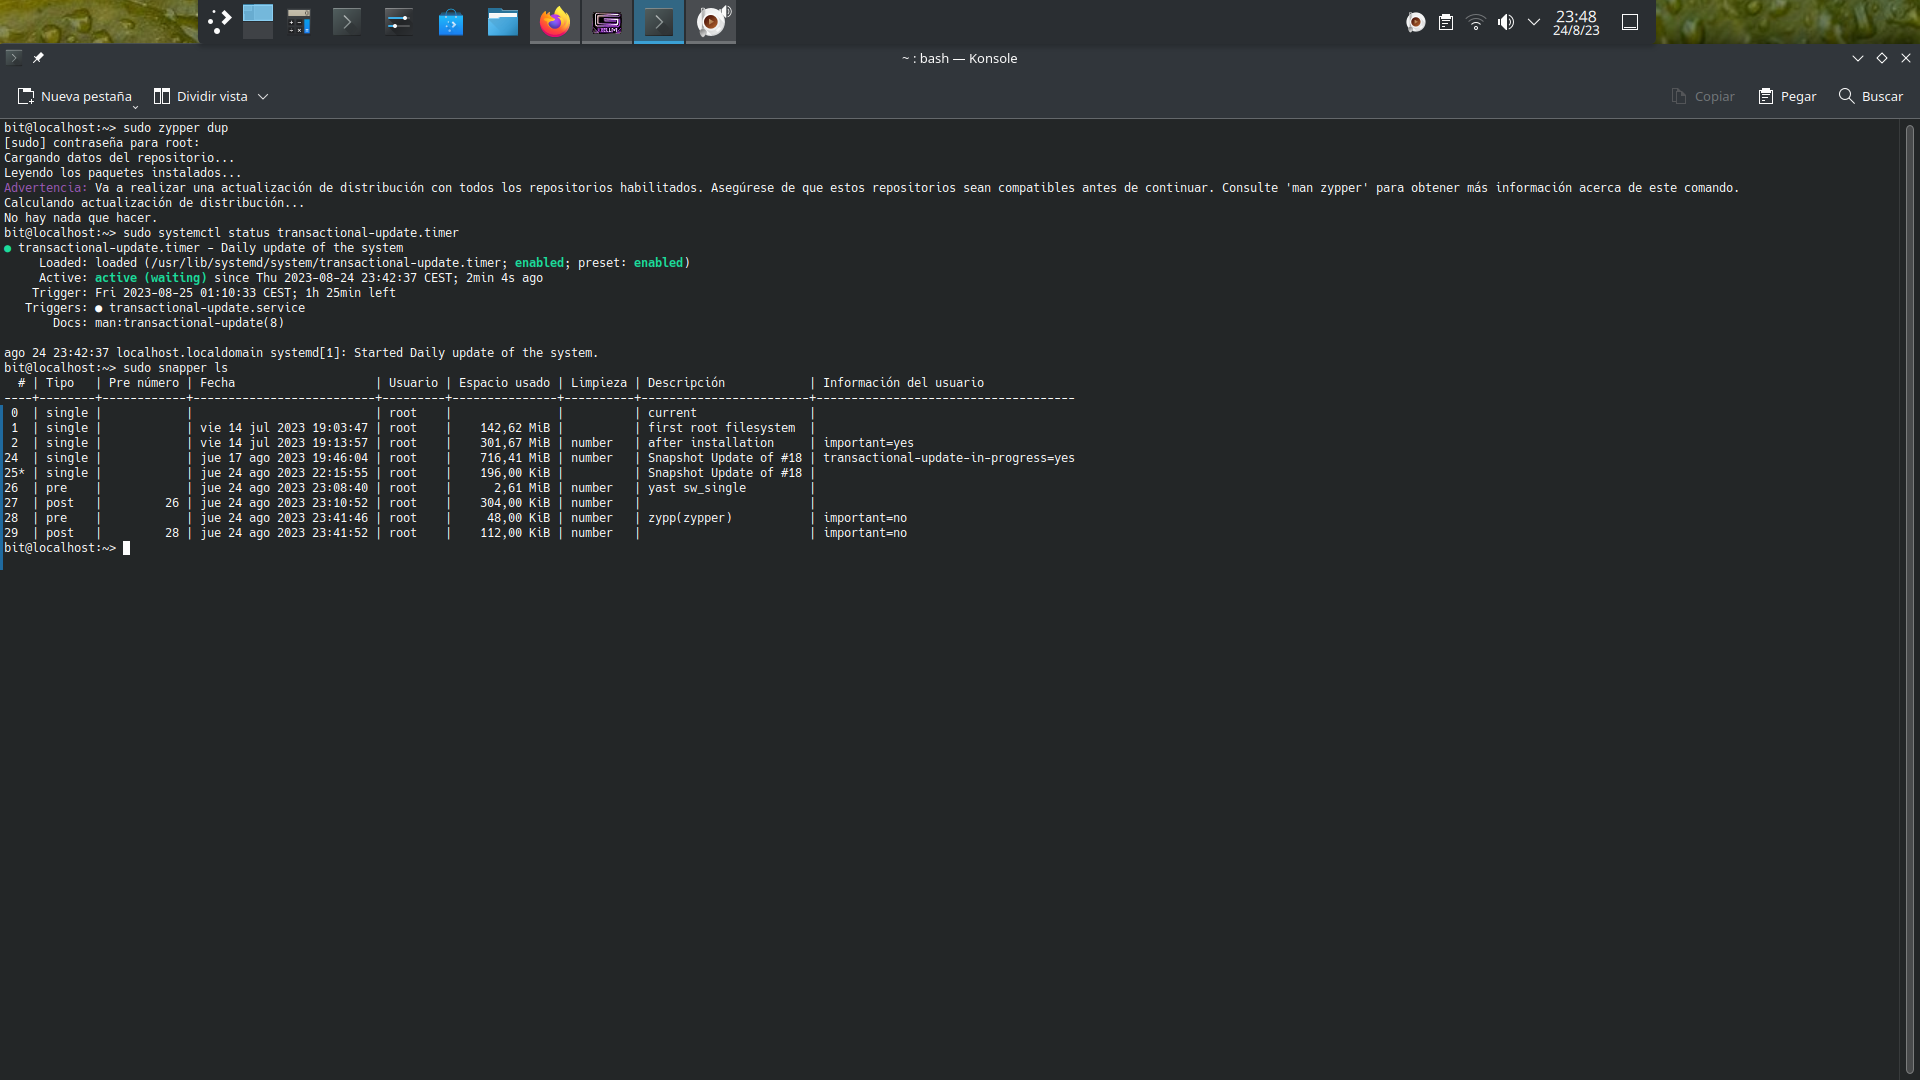This screenshot has width=1920, height=1080.
Task: Open the Wi-Fi network tray icon
Action: [1476, 22]
